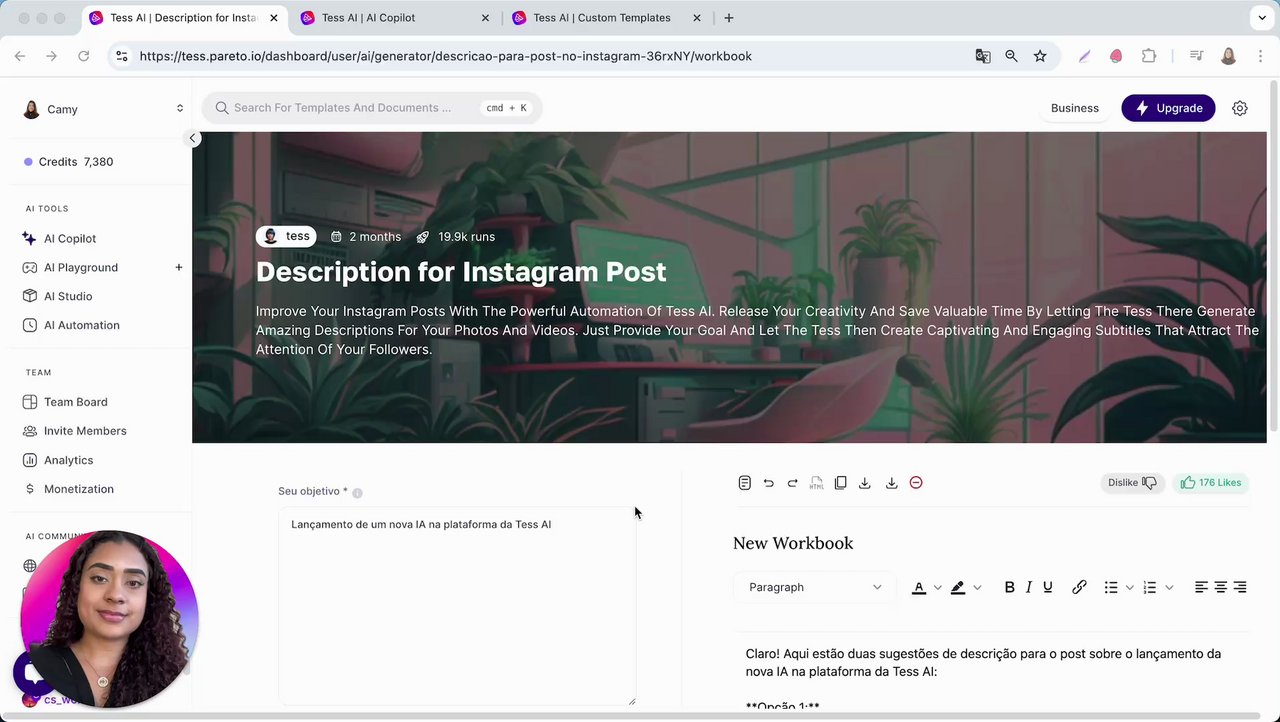Open the document notes icon in workbook toolbar

pos(744,483)
